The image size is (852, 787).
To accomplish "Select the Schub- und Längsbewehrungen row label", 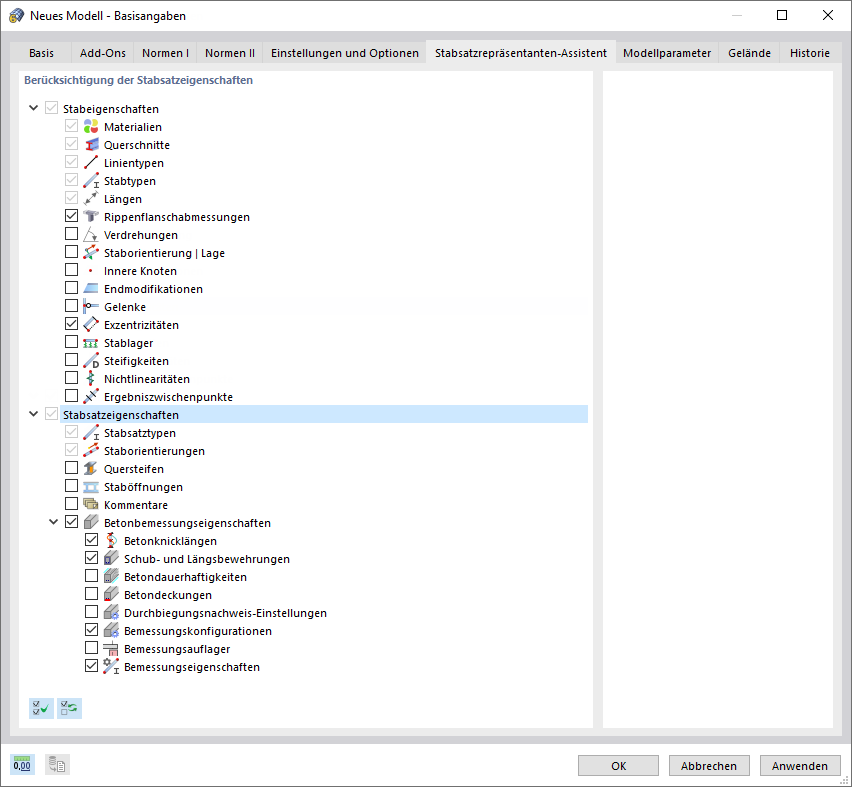I will [x=206, y=559].
